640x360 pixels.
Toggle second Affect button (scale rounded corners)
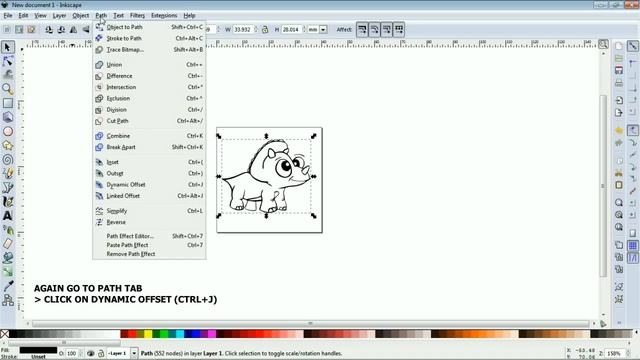(x=374, y=29)
